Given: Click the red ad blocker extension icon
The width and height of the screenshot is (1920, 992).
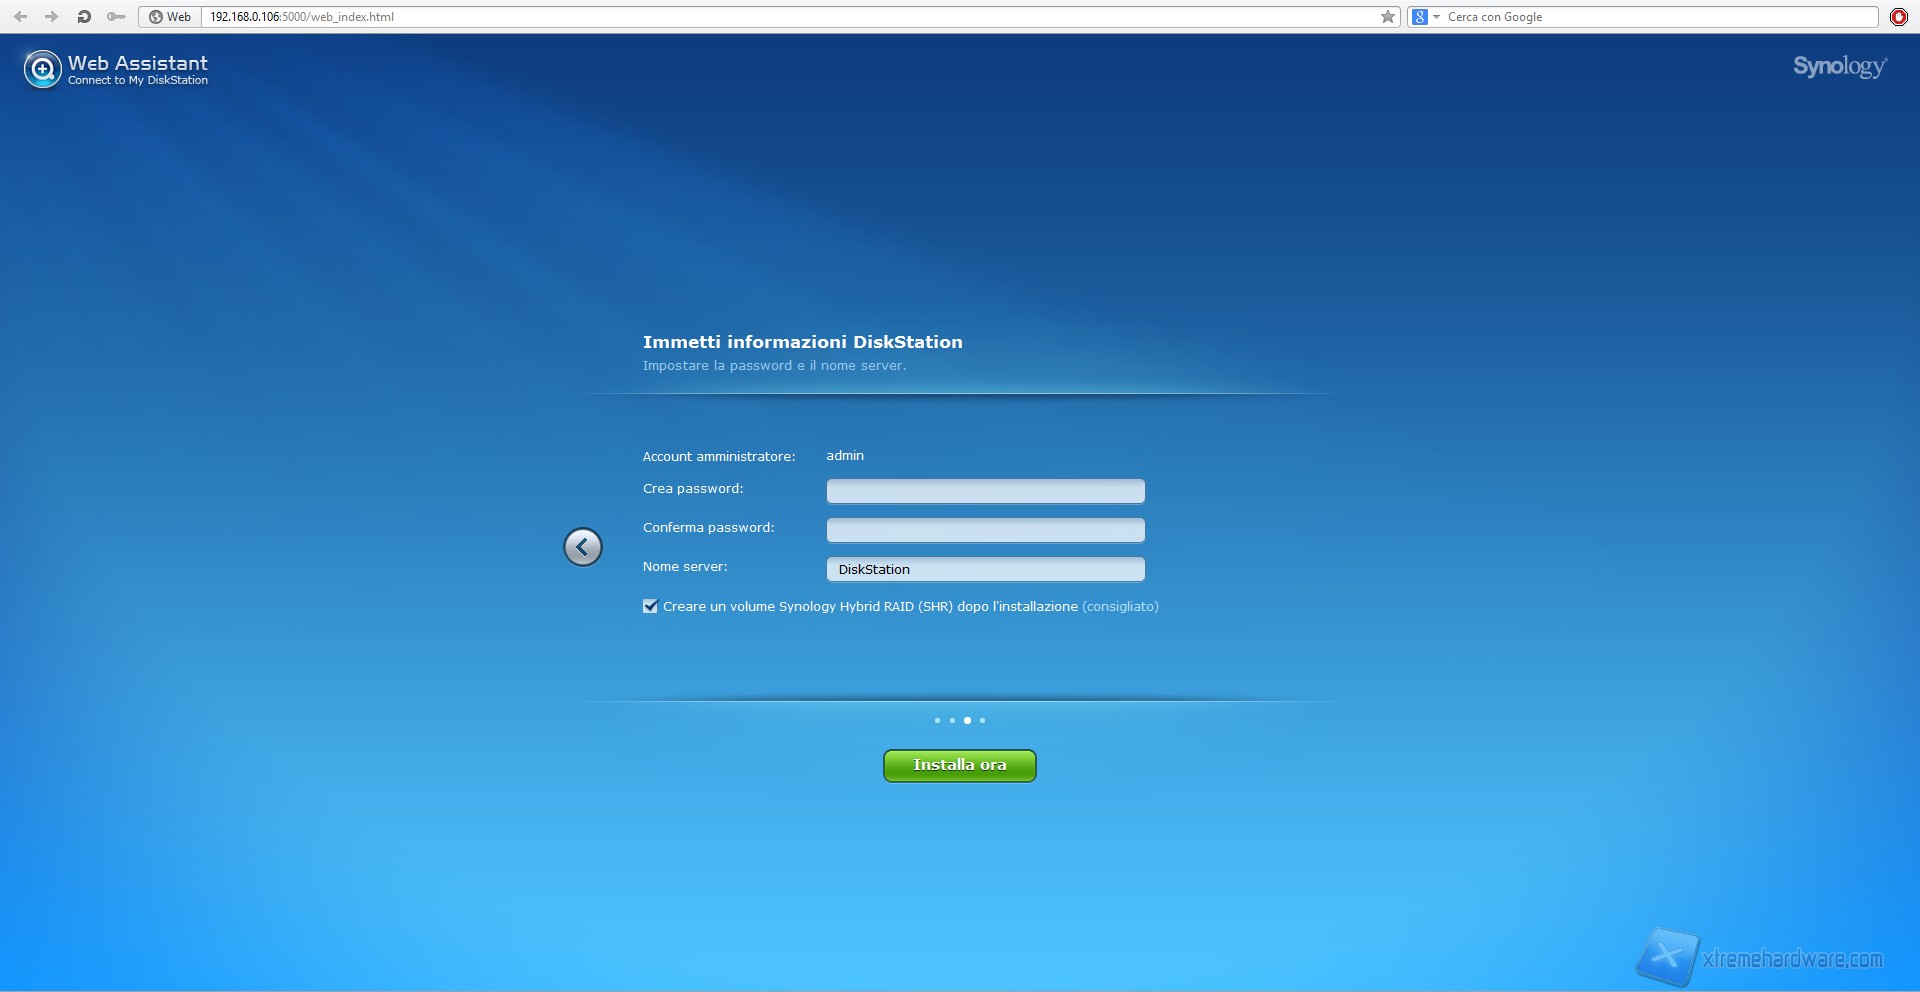Looking at the screenshot, I should click(1898, 17).
